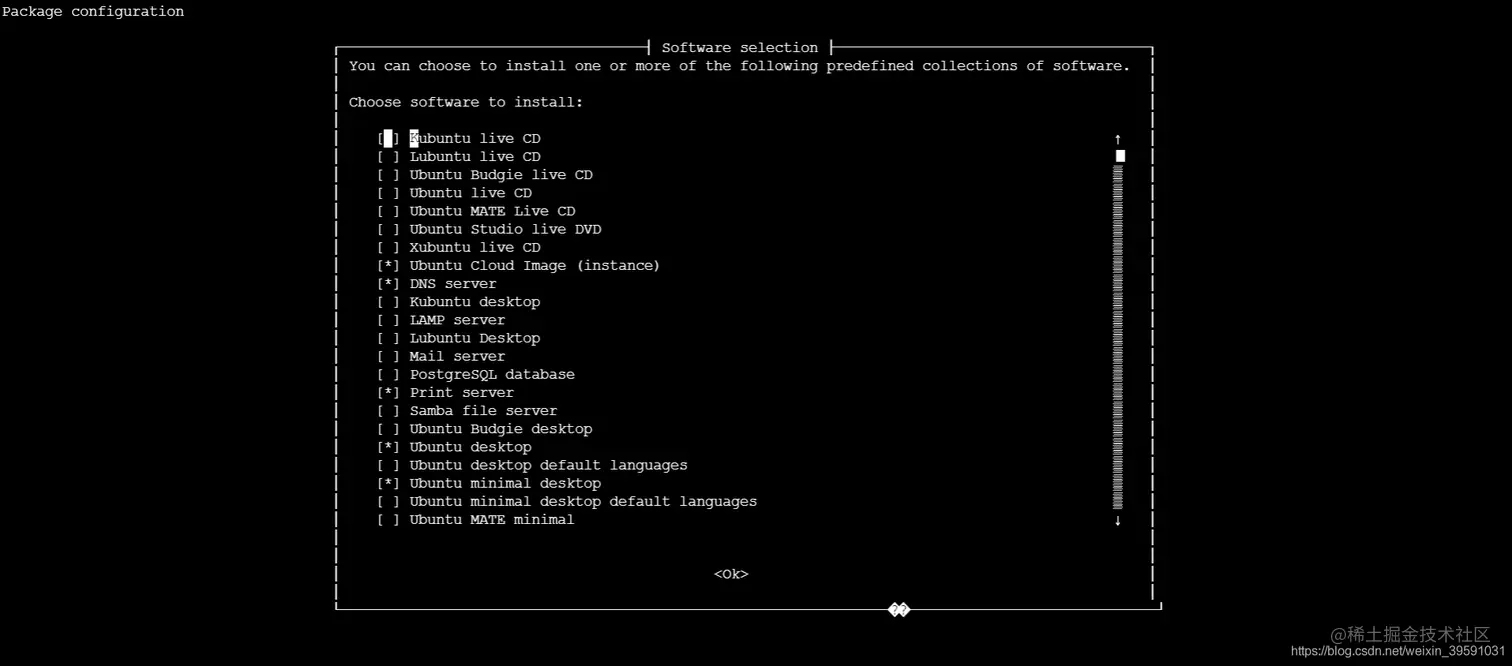Check the Ubuntu Budgie desktop box
This screenshot has height=666, width=1512.
[x=389, y=429]
